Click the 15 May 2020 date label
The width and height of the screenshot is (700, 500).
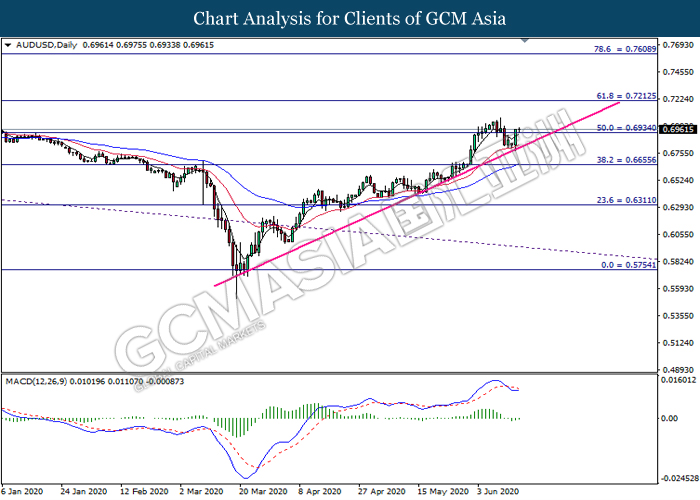[x=443, y=492]
